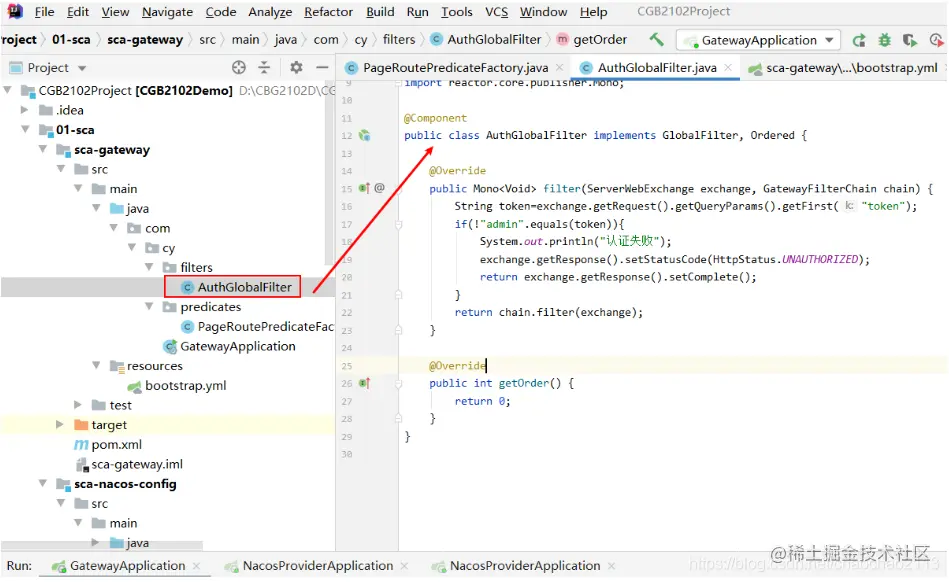Hide the Project panel with minus icon

322,68
